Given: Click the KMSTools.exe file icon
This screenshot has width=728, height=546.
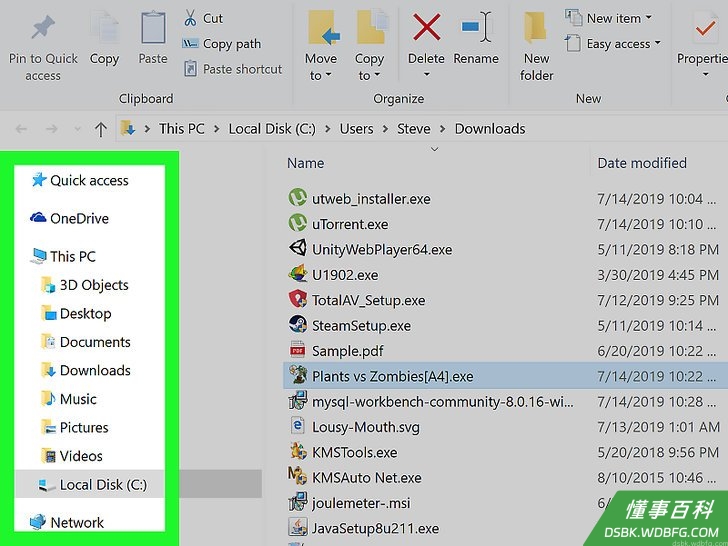Looking at the screenshot, I should click(297, 451).
